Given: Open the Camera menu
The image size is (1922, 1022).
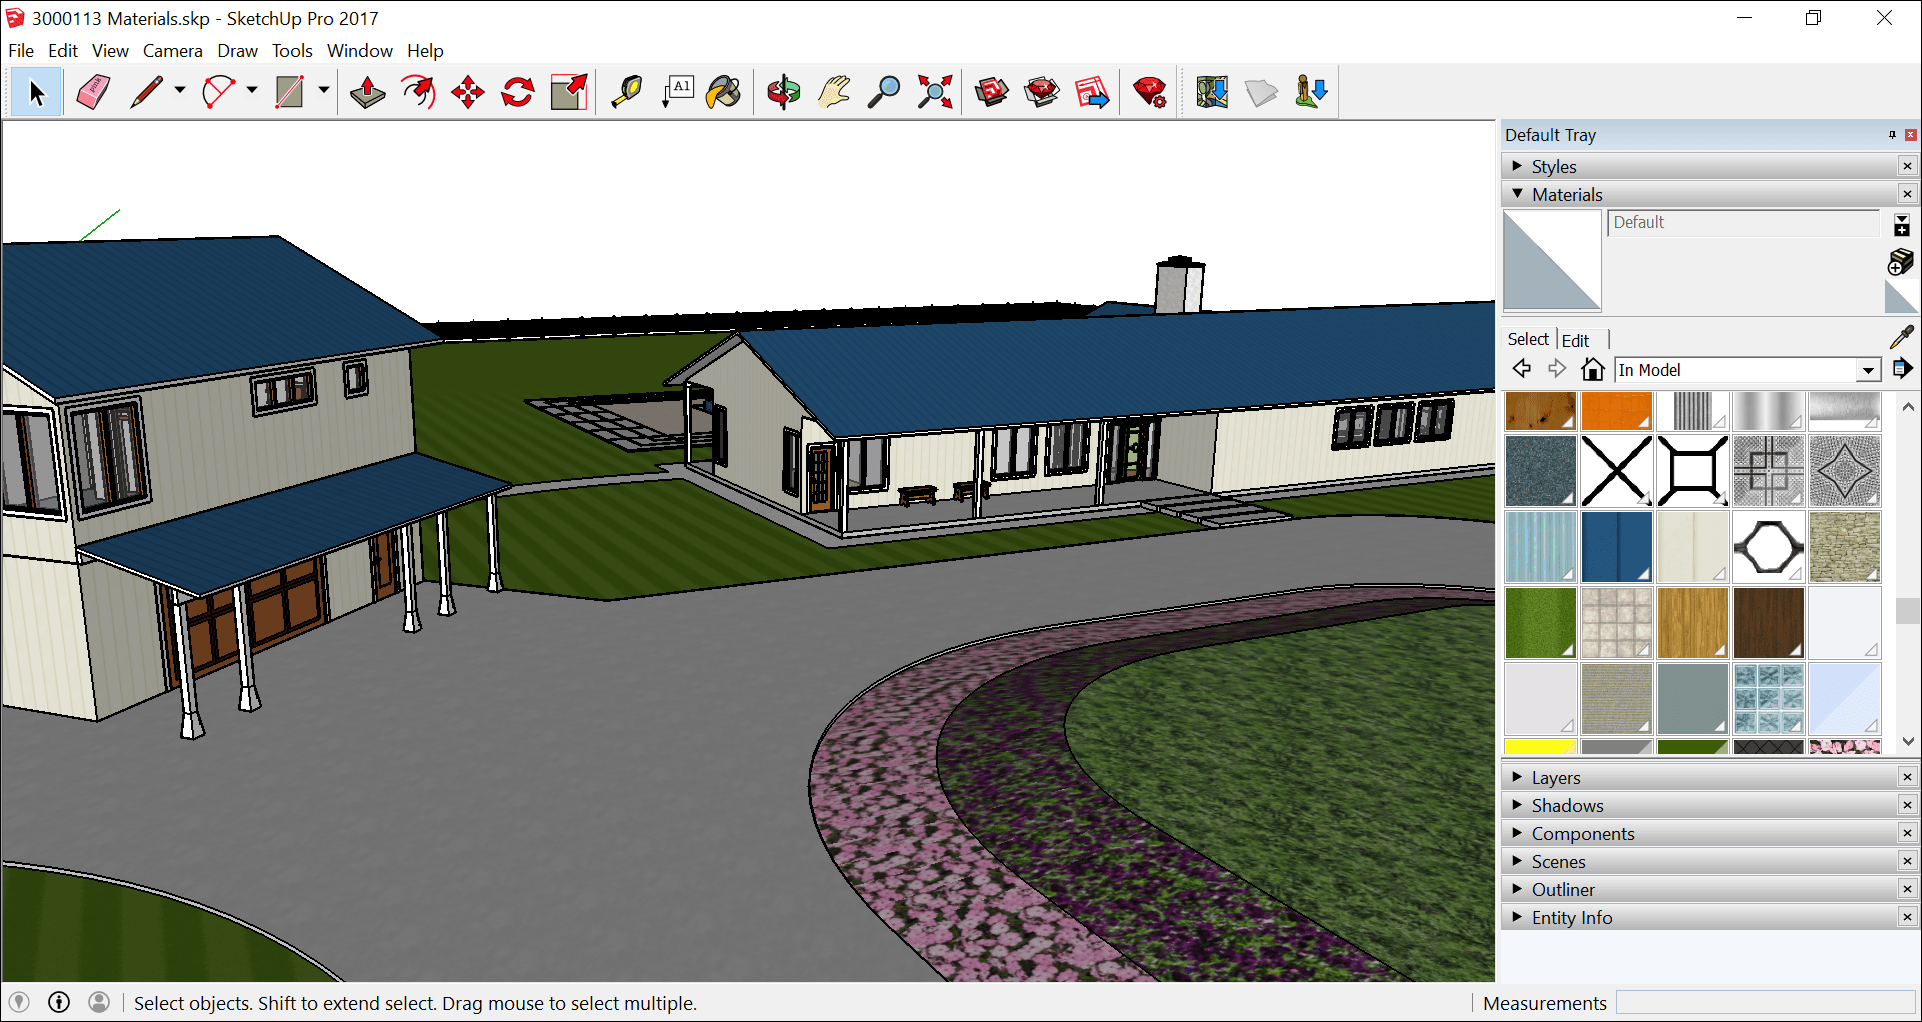Looking at the screenshot, I should (x=172, y=50).
